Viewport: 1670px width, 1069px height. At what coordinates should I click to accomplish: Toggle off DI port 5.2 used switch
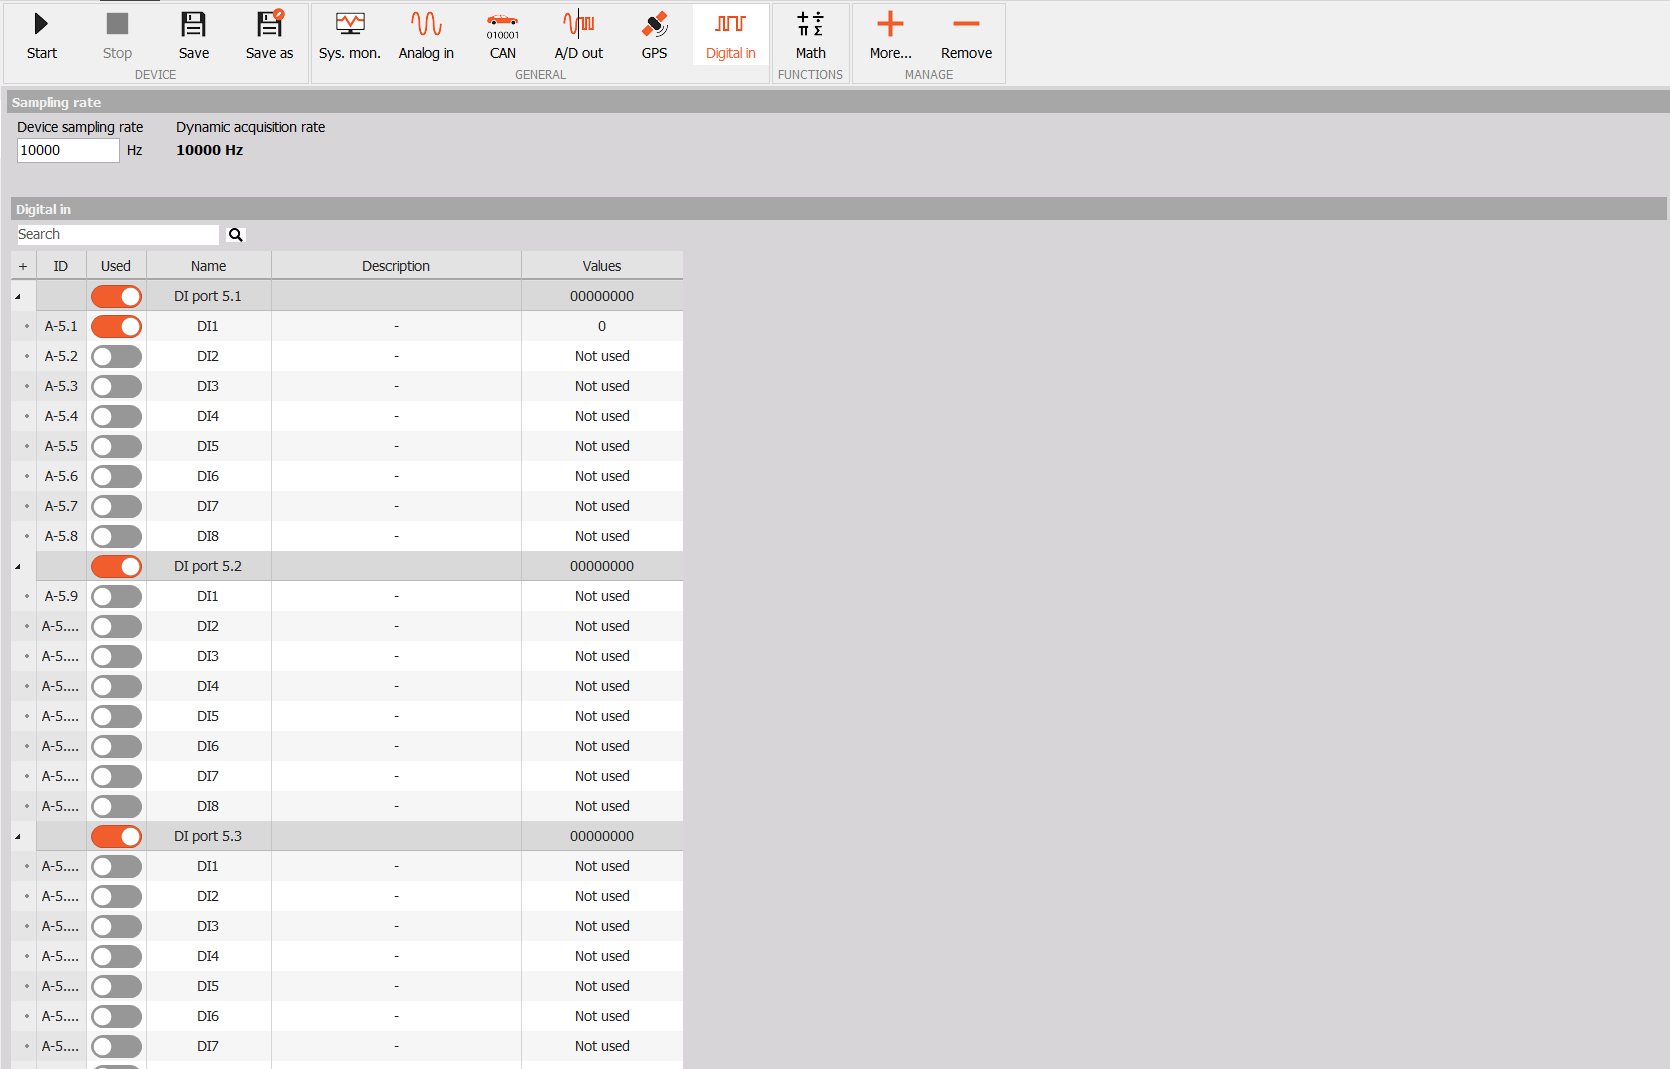tap(116, 566)
